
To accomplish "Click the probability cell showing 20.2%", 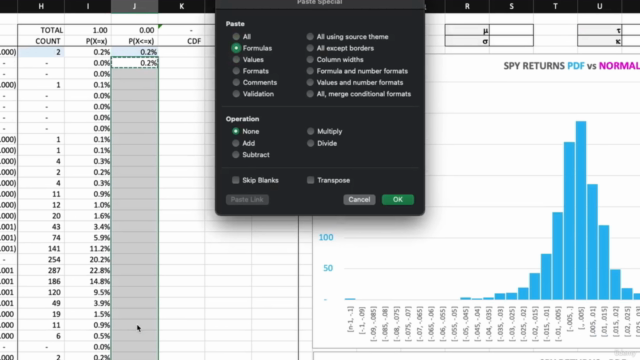I will pyautogui.click(x=88, y=260).
